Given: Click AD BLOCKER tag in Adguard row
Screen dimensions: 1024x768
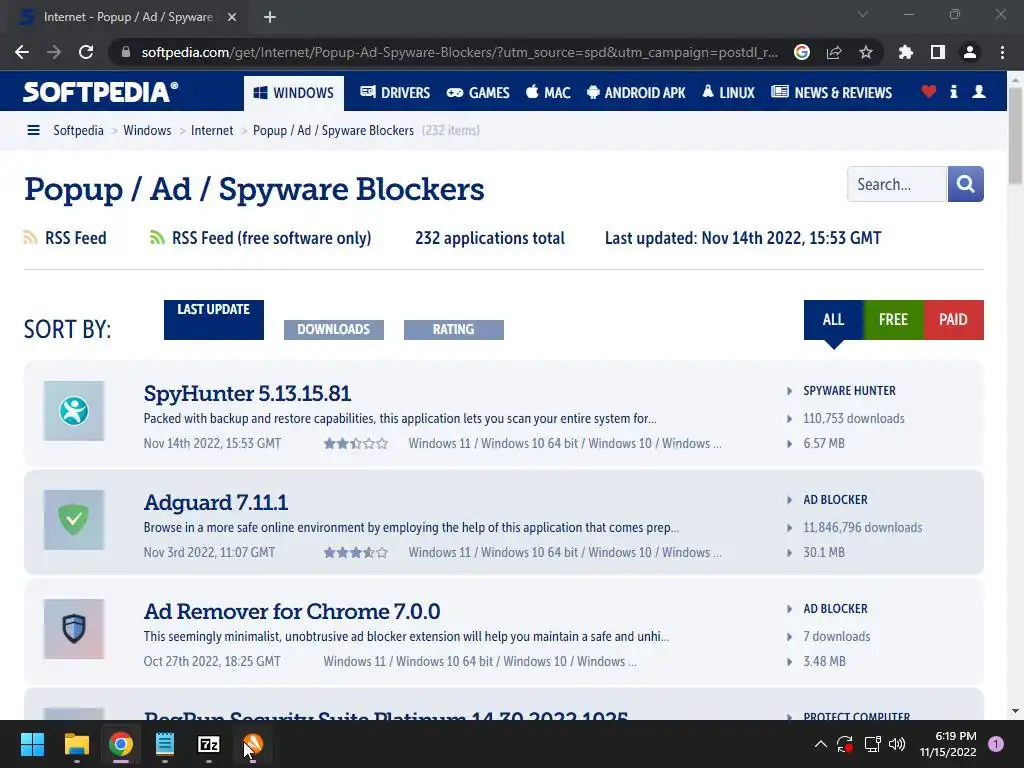Looking at the screenshot, I should click(x=835, y=500).
